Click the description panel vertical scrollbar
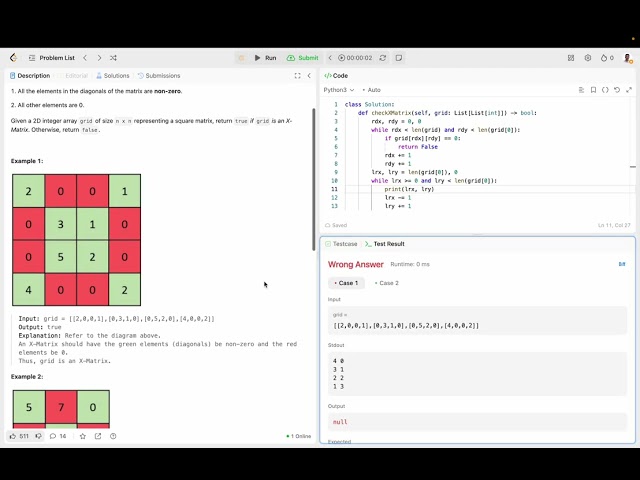Screen dimensions: 640x480 (313, 180)
